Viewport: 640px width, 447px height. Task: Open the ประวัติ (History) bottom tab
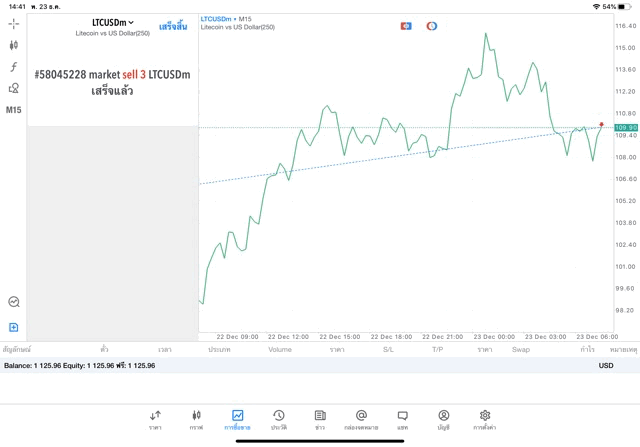(279, 420)
